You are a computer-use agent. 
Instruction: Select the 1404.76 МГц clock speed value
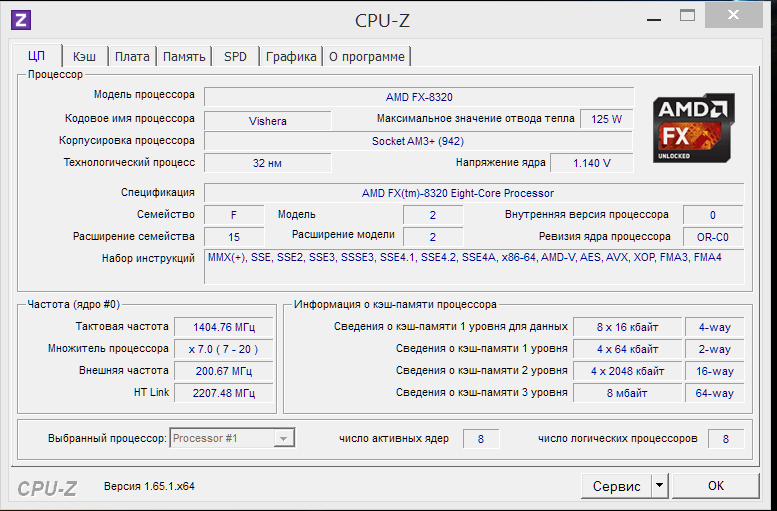click(x=224, y=327)
